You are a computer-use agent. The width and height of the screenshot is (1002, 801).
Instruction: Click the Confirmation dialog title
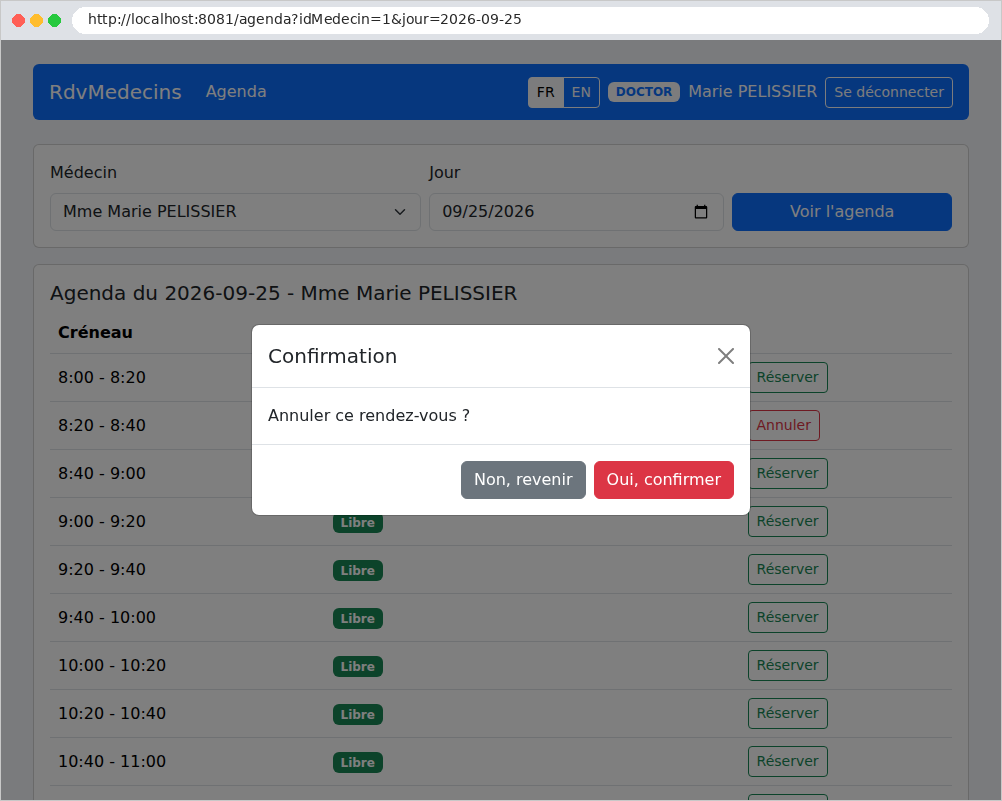(x=332, y=356)
